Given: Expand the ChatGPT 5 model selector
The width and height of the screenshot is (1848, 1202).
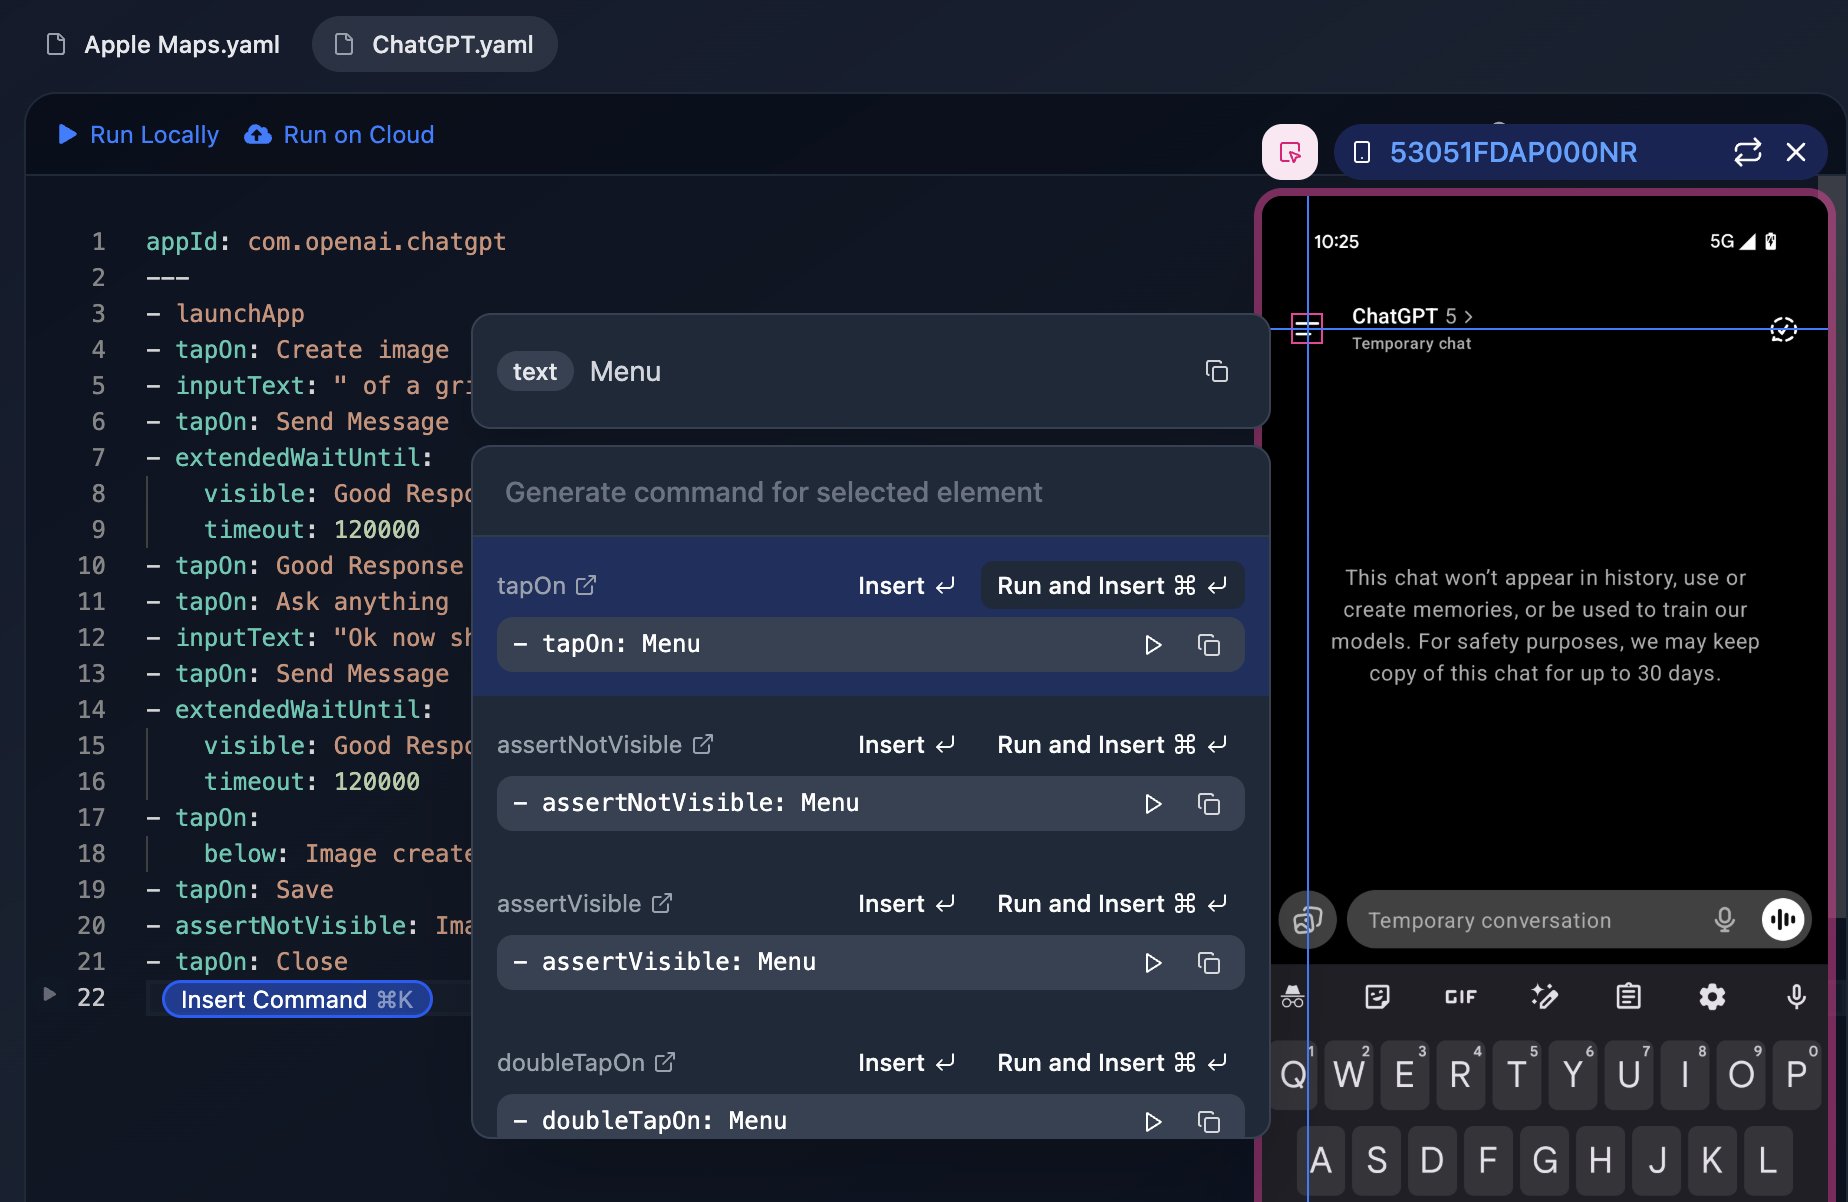Looking at the screenshot, I should [1411, 316].
